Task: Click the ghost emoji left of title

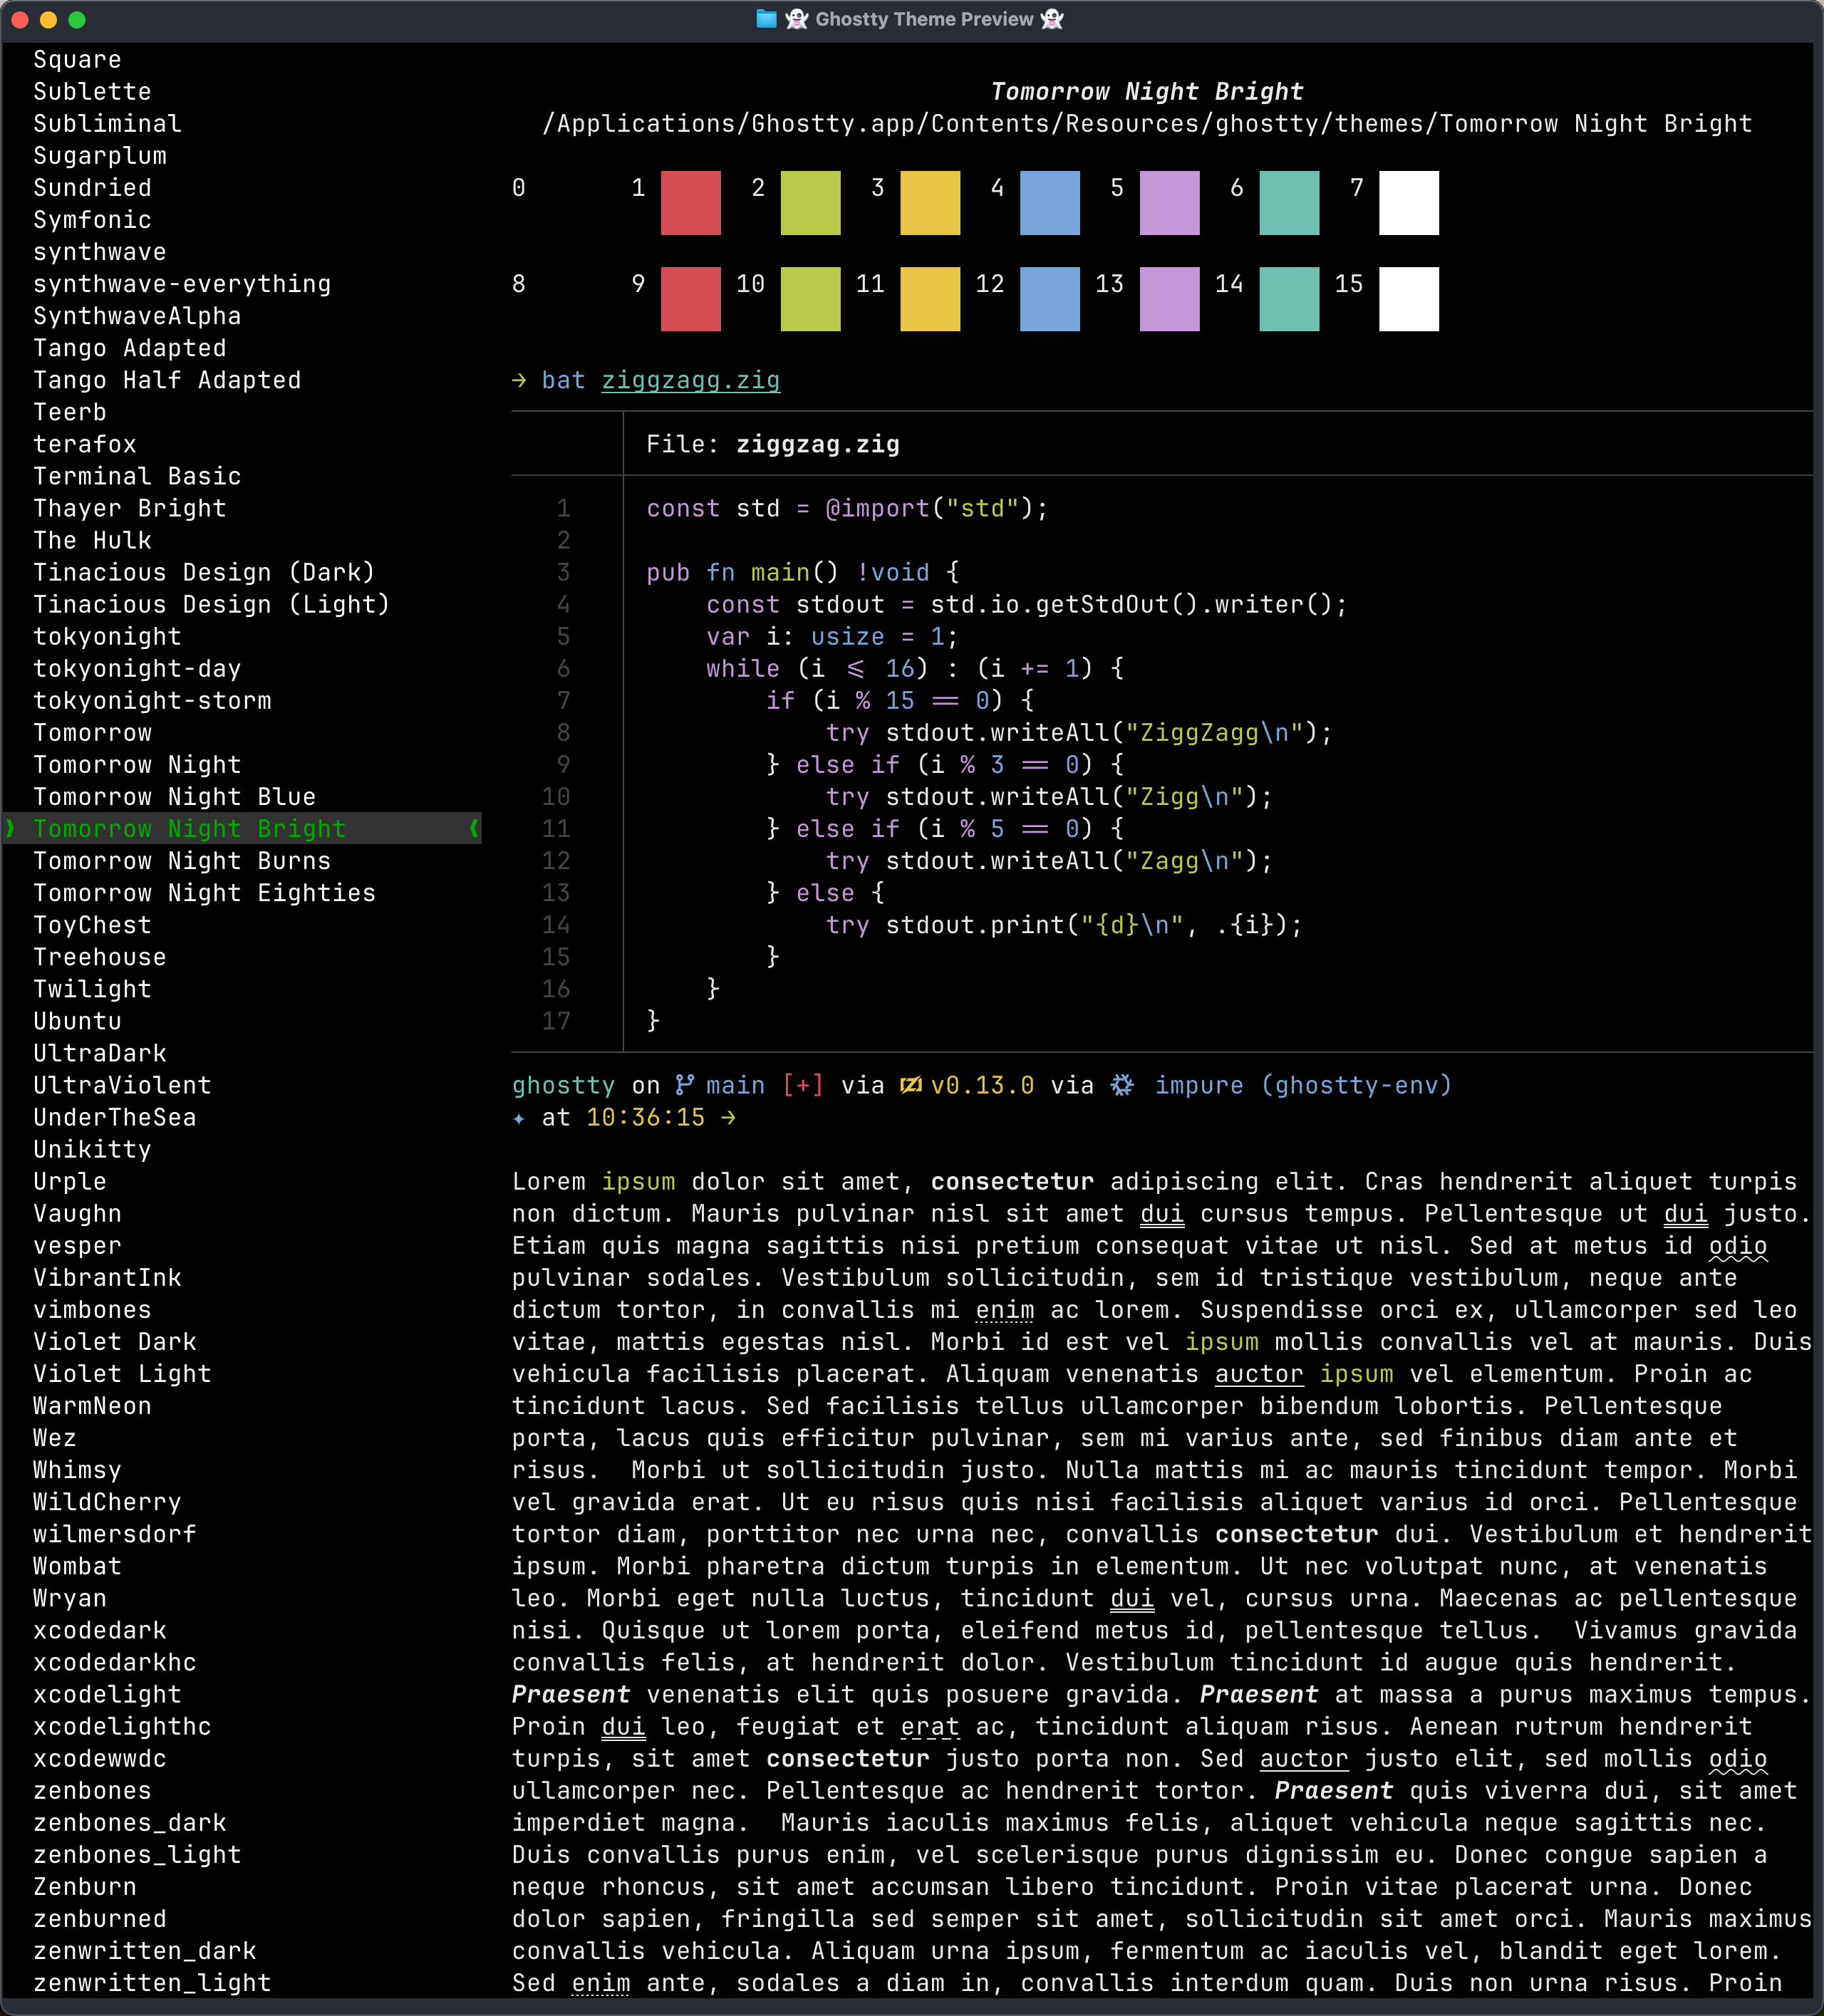Action: [797, 19]
